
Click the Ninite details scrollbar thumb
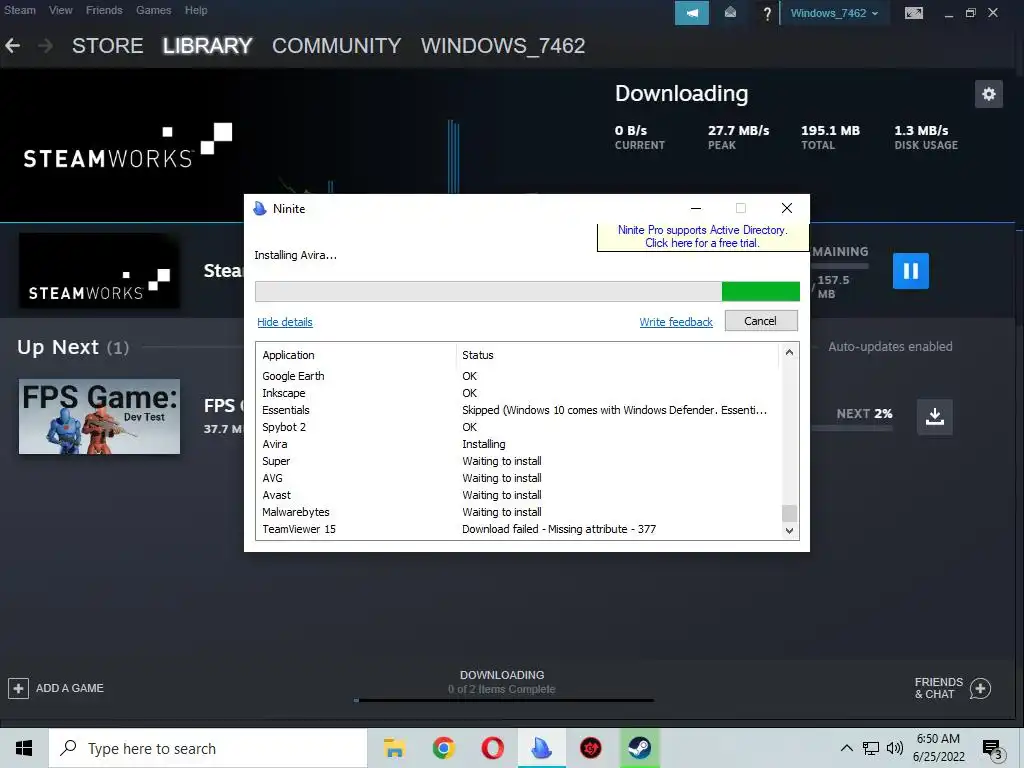[x=790, y=513]
